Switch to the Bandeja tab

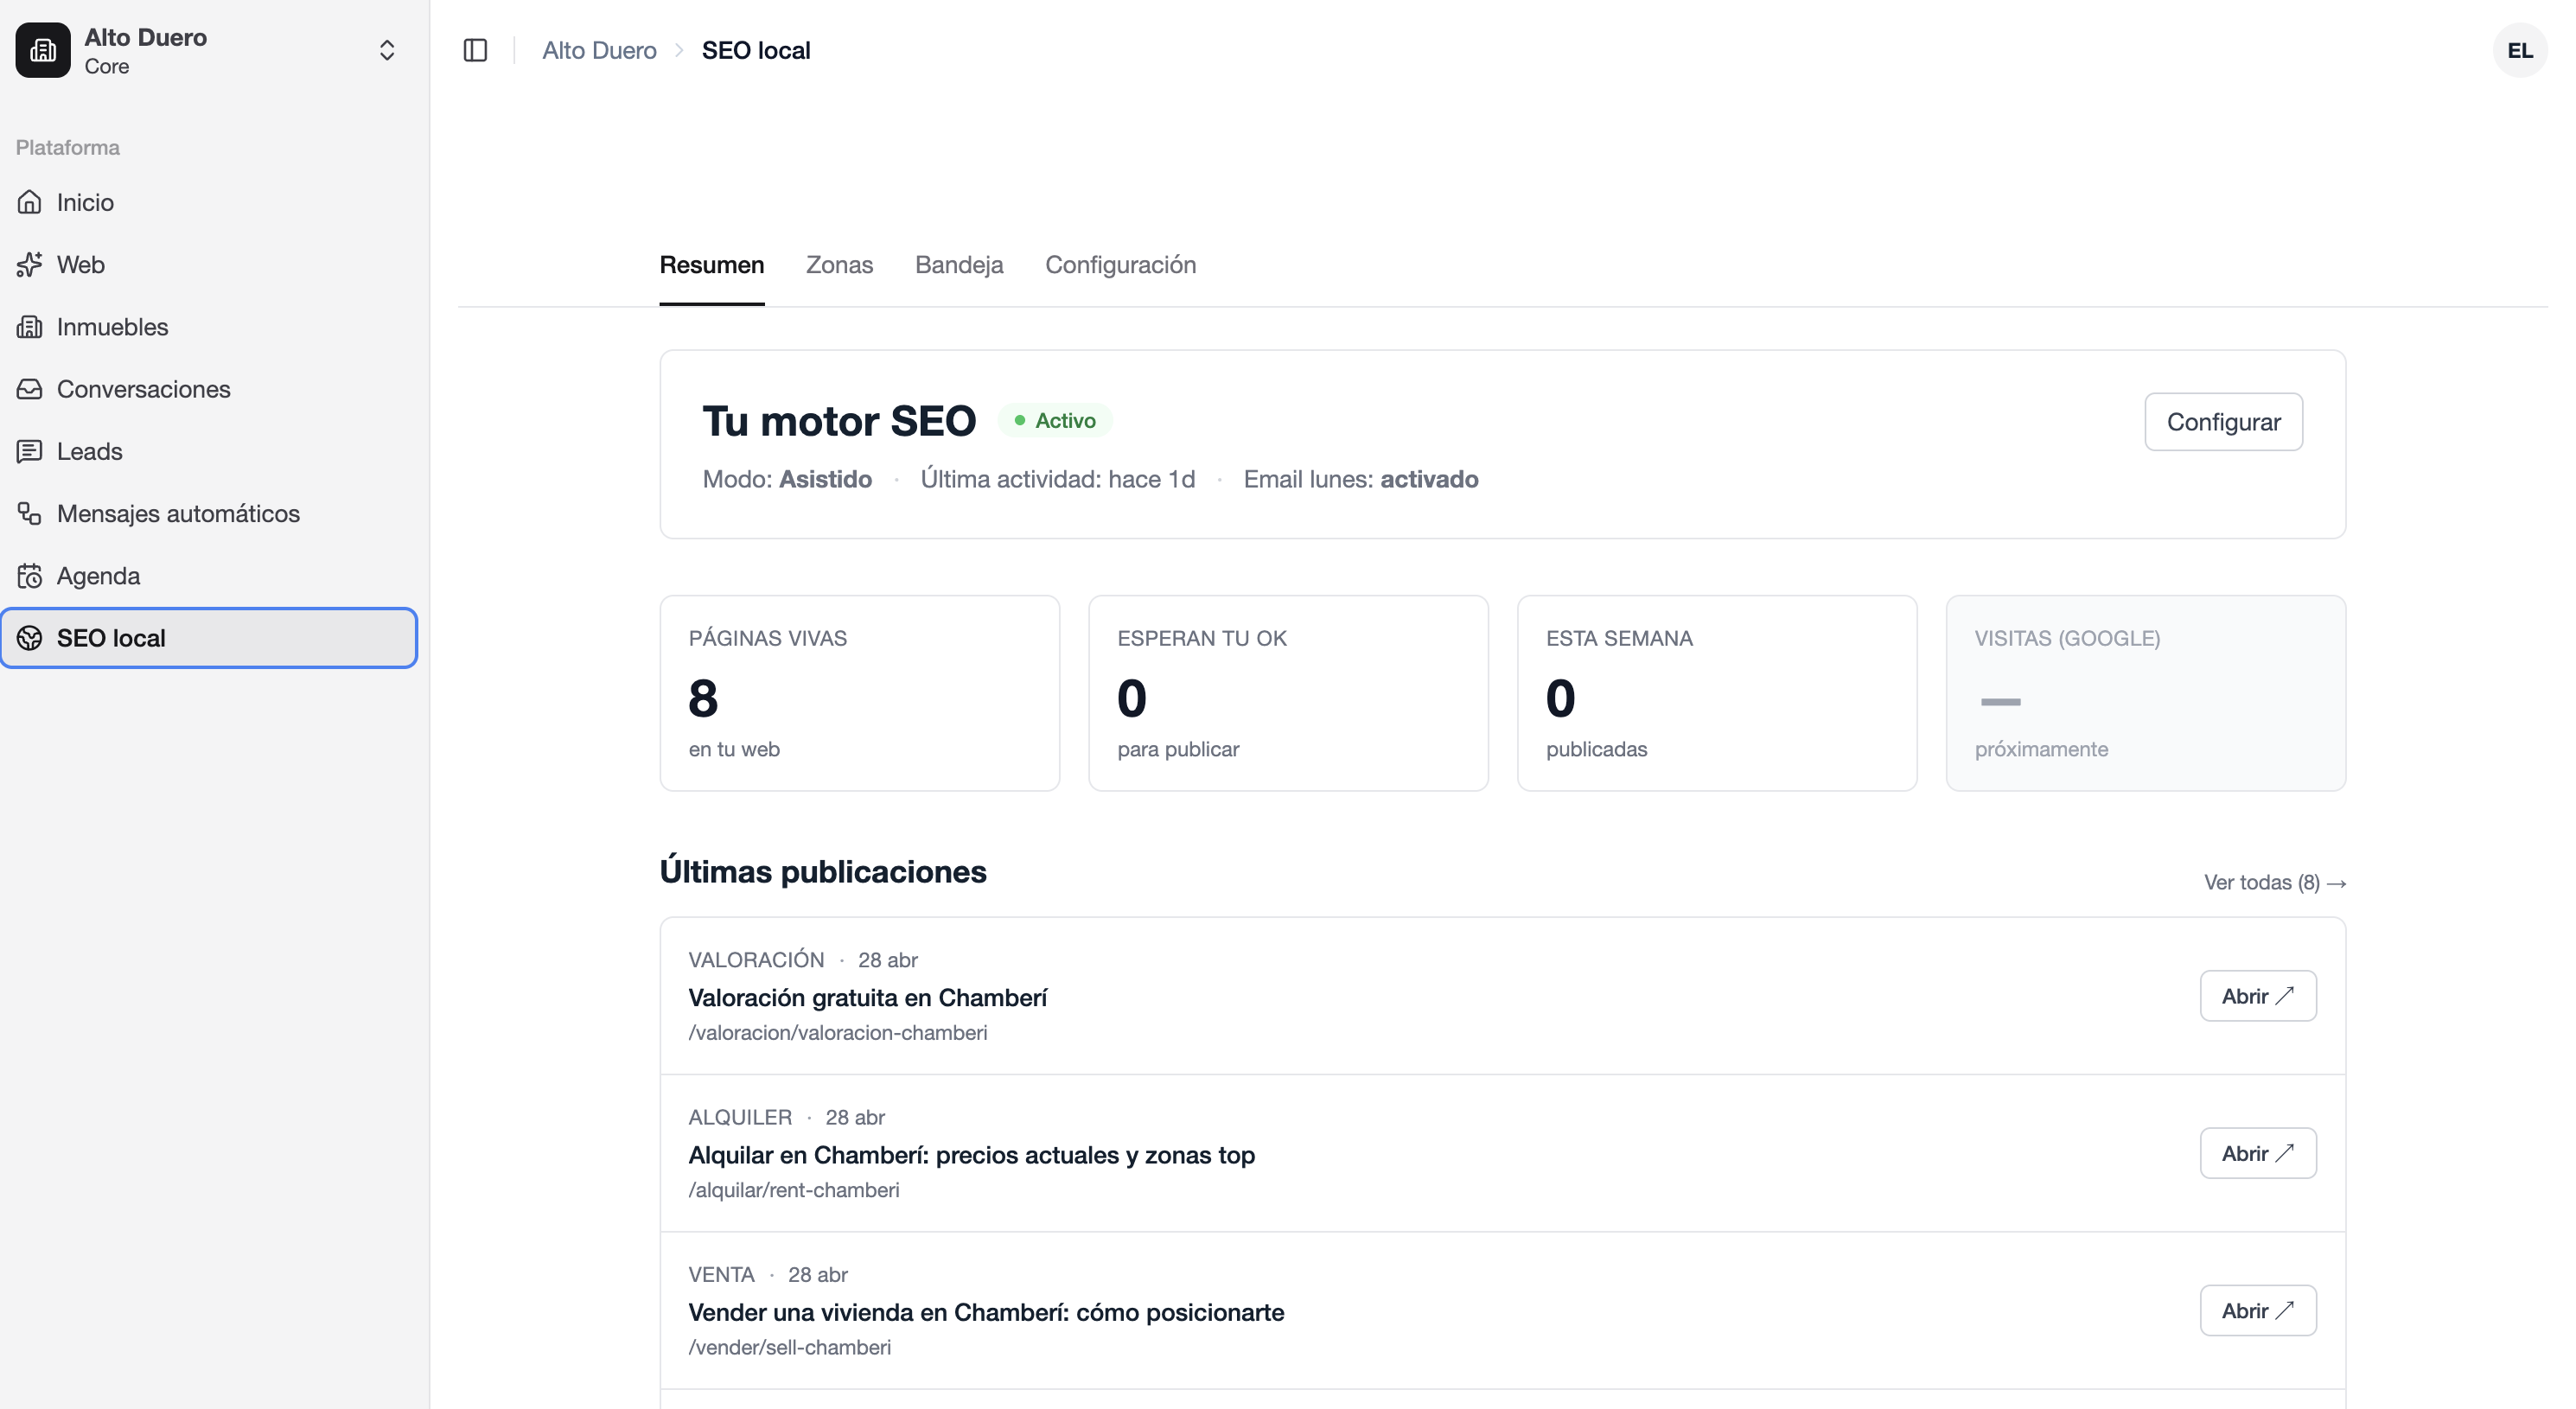pos(959,265)
